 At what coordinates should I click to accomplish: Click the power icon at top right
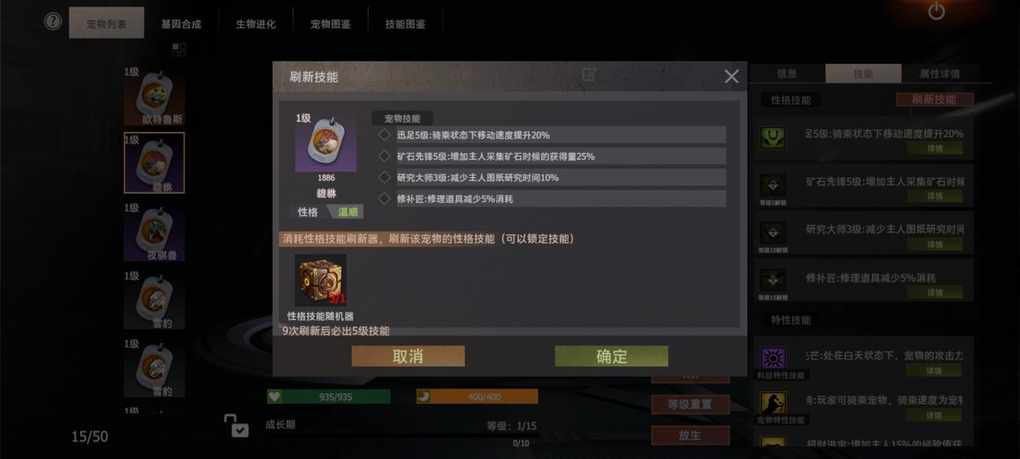[936, 11]
